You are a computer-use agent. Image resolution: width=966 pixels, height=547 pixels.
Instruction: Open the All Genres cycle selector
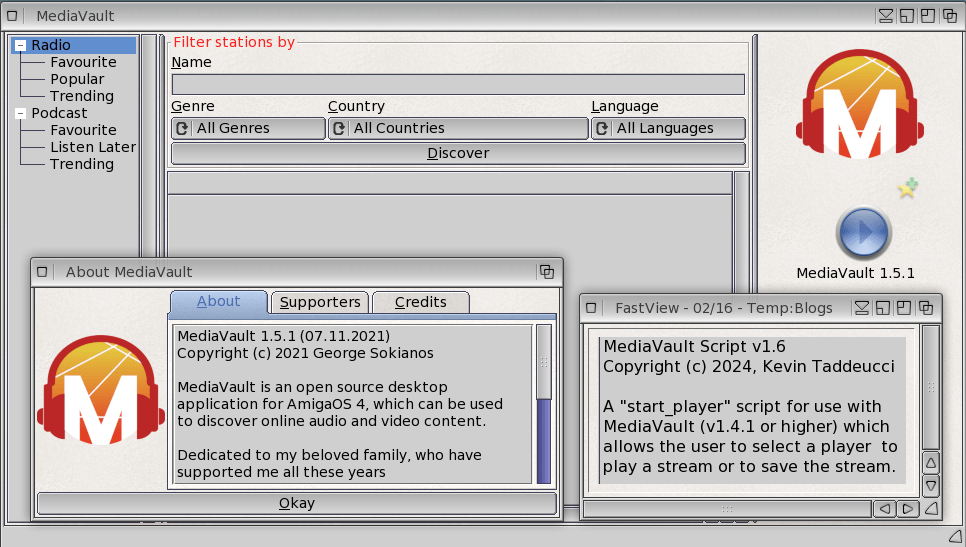click(248, 128)
